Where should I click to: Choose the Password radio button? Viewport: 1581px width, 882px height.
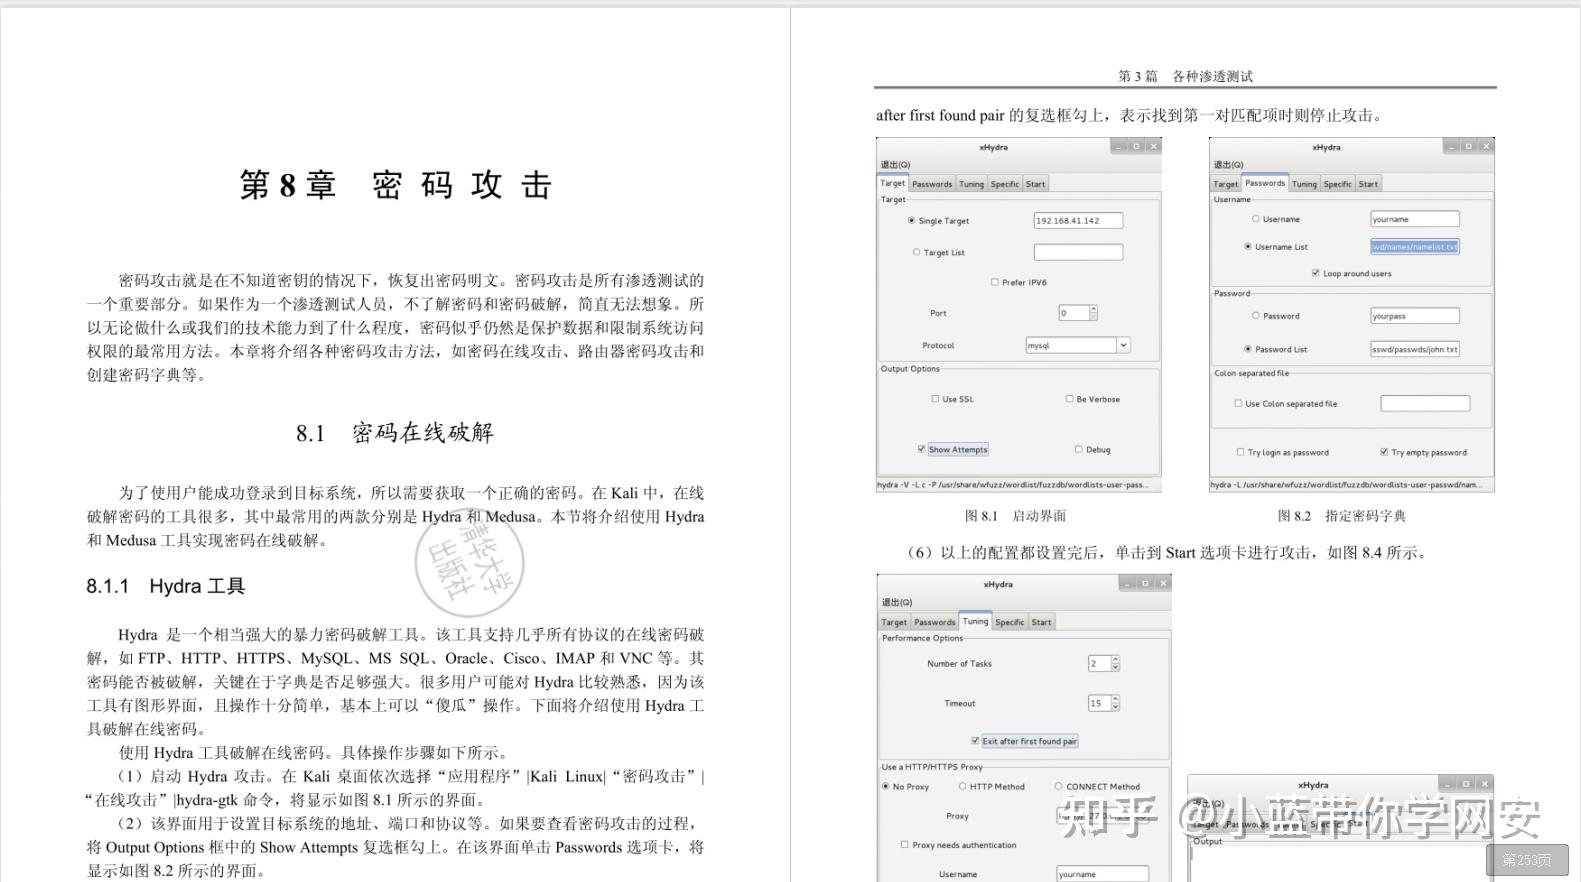(1255, 316)
